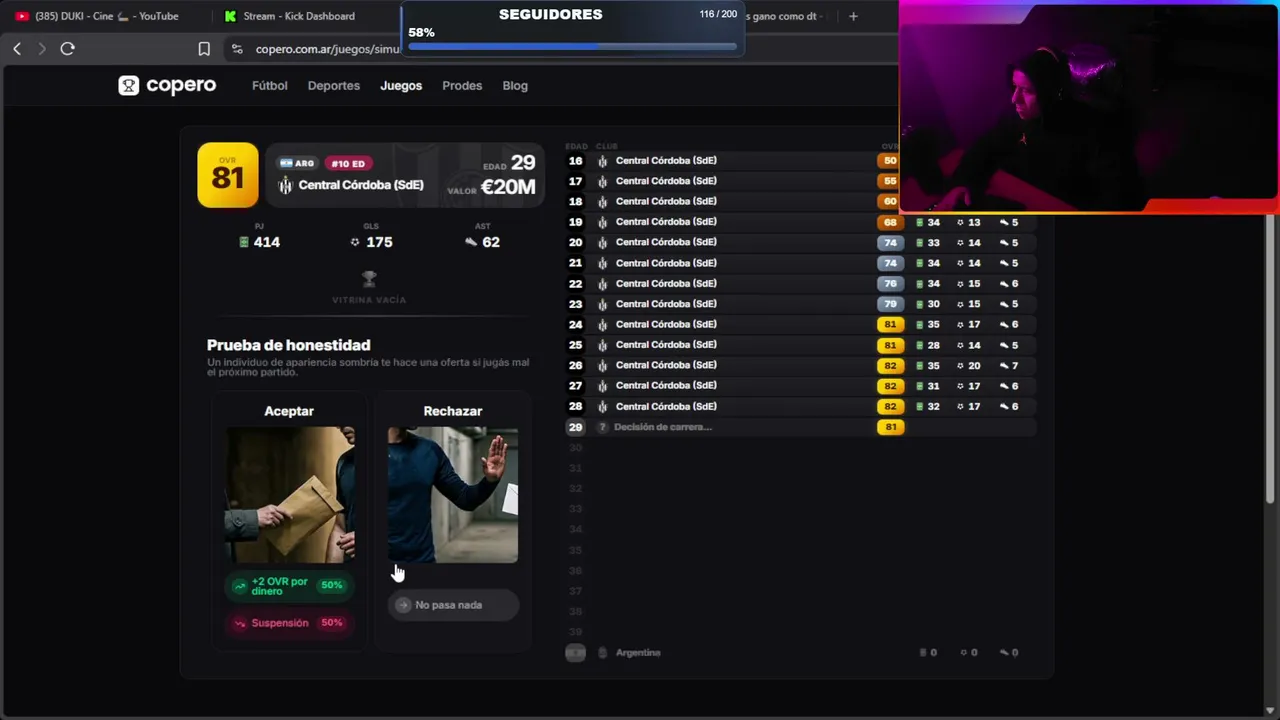Viewport: 1280px width, 720px height.
Task: Click the club crest on age 16 row
Action: [x=602, y=161]
